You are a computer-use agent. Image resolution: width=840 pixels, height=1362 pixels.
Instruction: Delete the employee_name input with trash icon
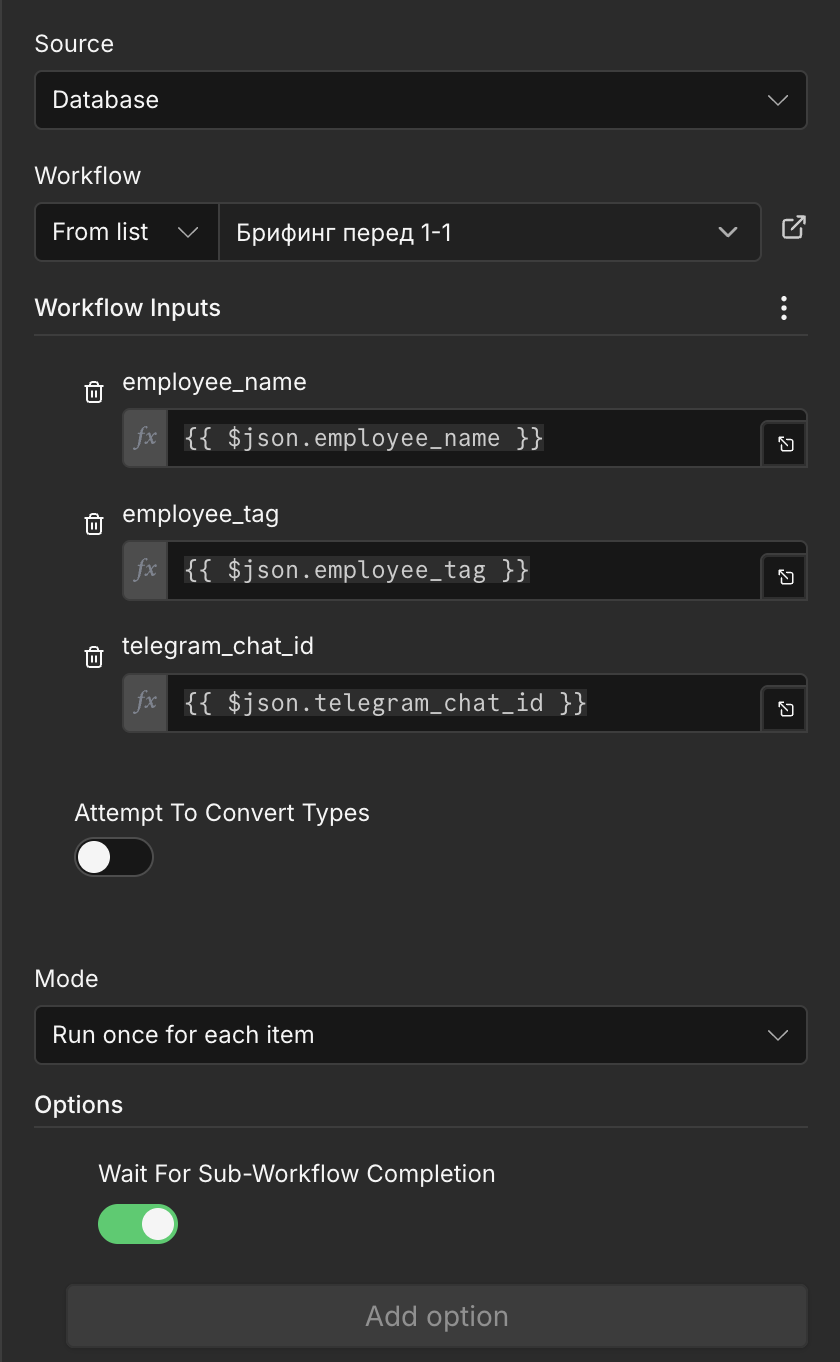(x=94, y=392)
